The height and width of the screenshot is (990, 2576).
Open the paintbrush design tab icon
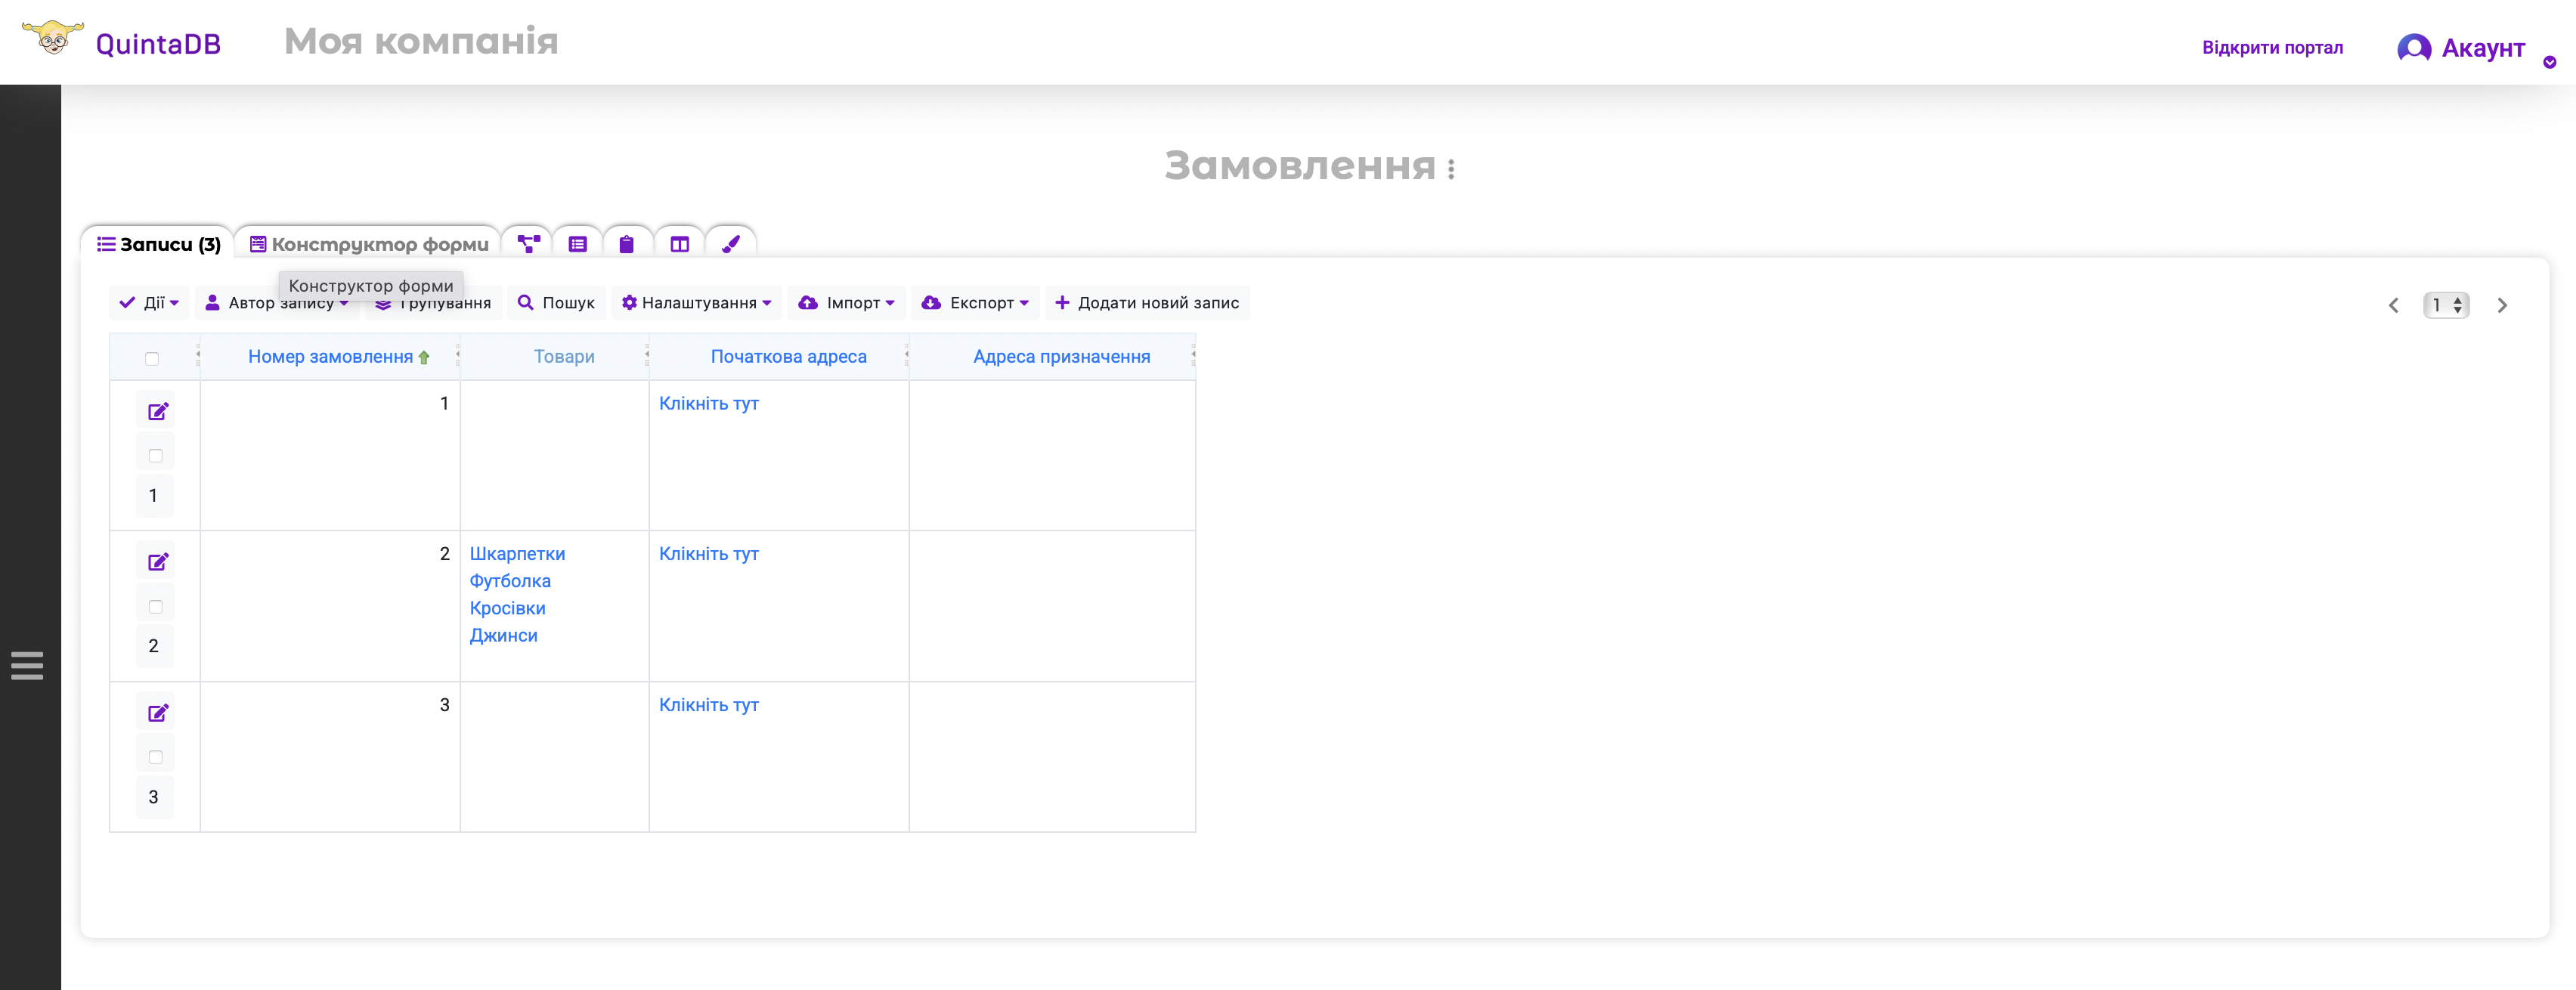pyautogui.click(x=731, y=244)
